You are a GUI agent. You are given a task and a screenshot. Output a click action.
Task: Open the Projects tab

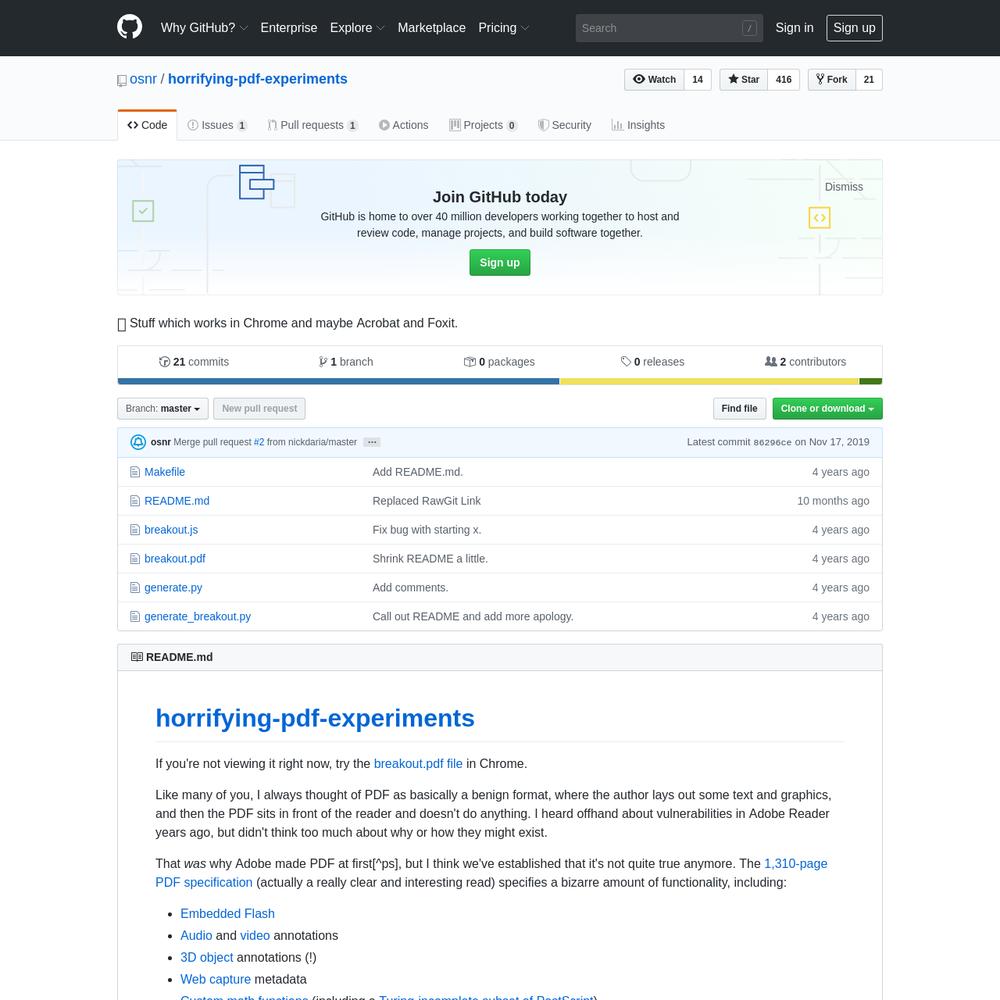483,125
